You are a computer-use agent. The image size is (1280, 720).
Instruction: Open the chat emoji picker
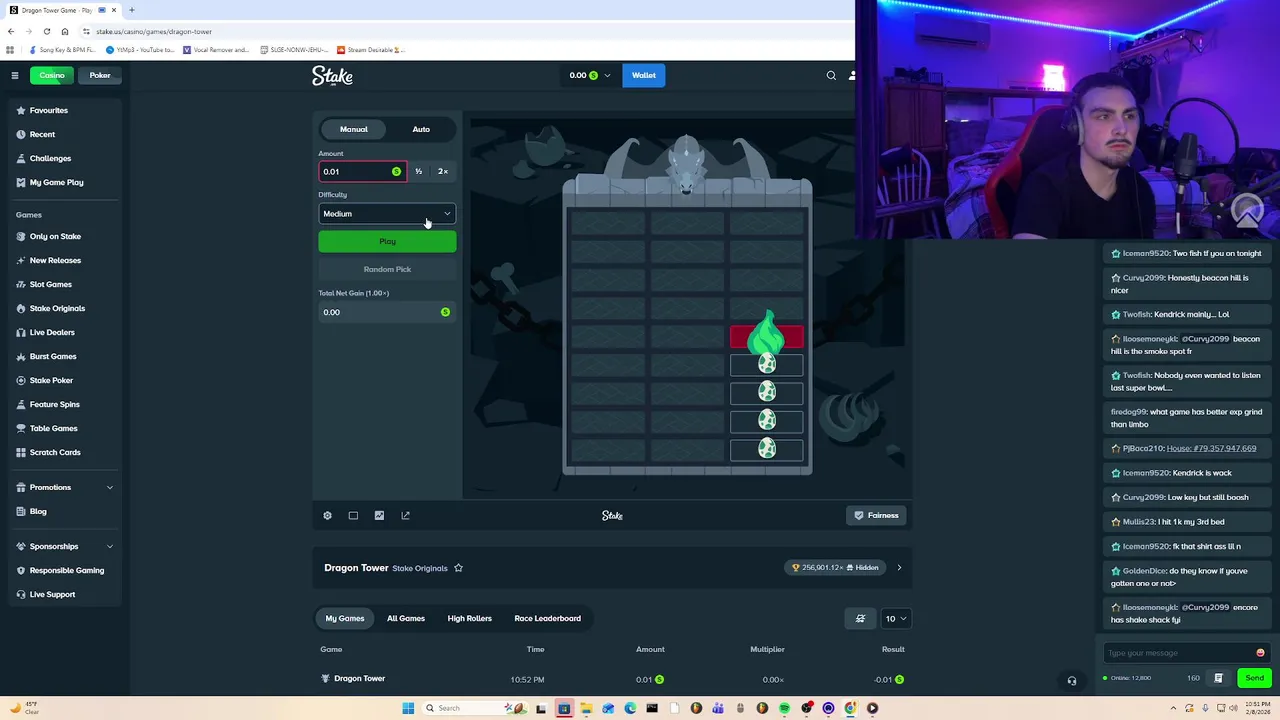pos(1260,653)
